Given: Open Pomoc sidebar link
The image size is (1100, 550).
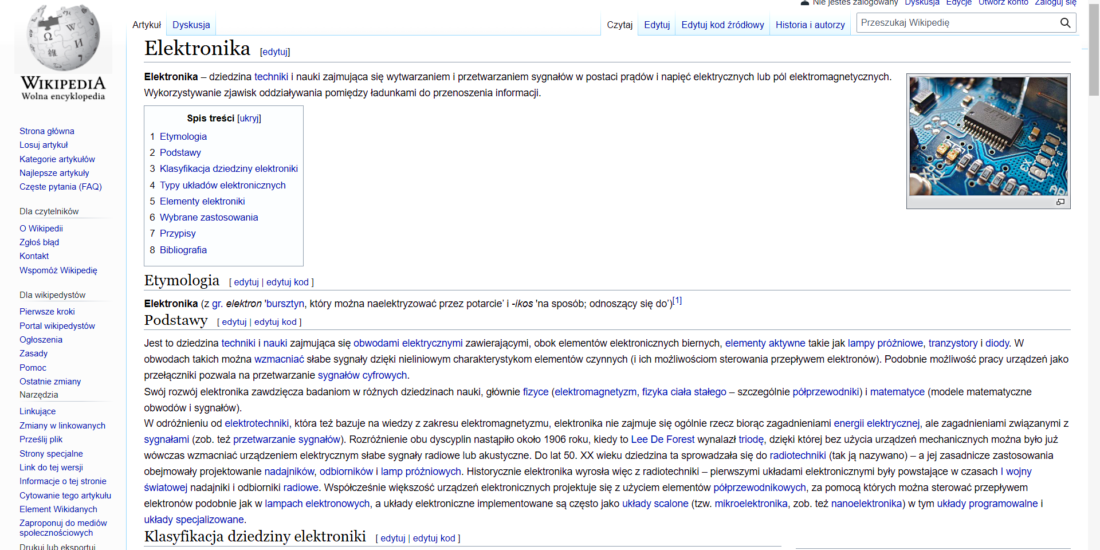Looking at the screenshot, I should [33, 368].
